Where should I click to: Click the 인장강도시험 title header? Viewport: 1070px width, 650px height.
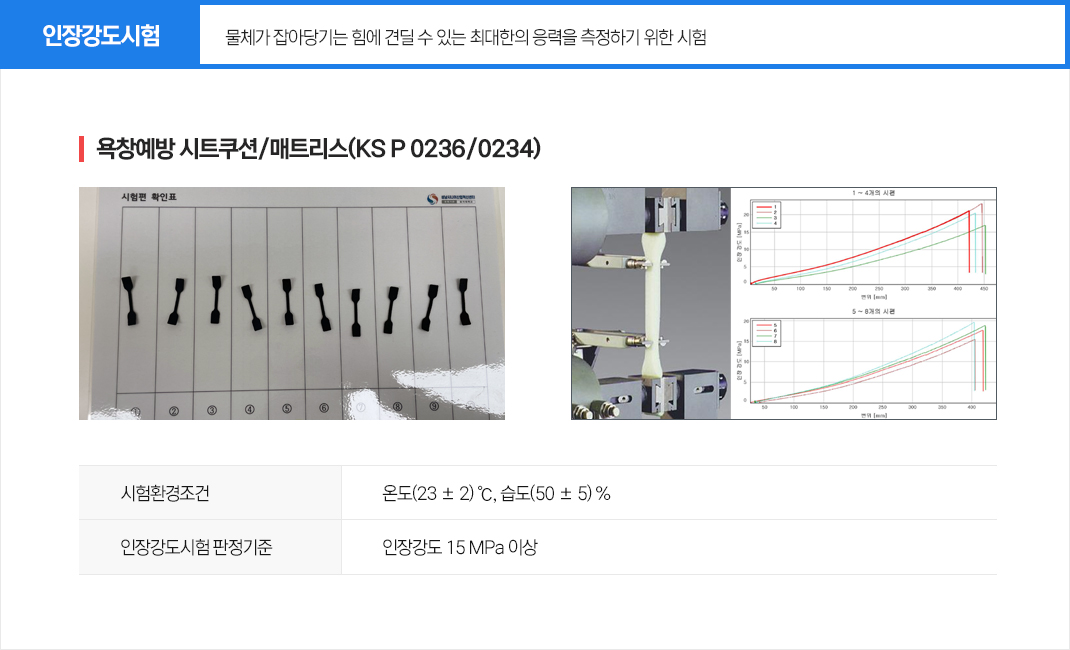101,35
